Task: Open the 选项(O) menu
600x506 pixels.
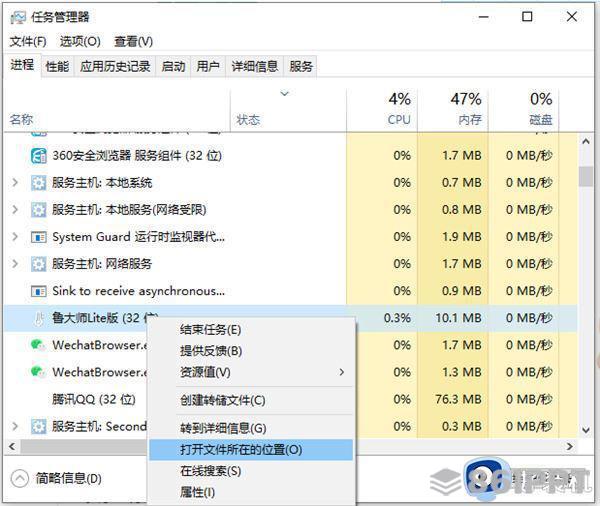Action: [x=80, y=41]
